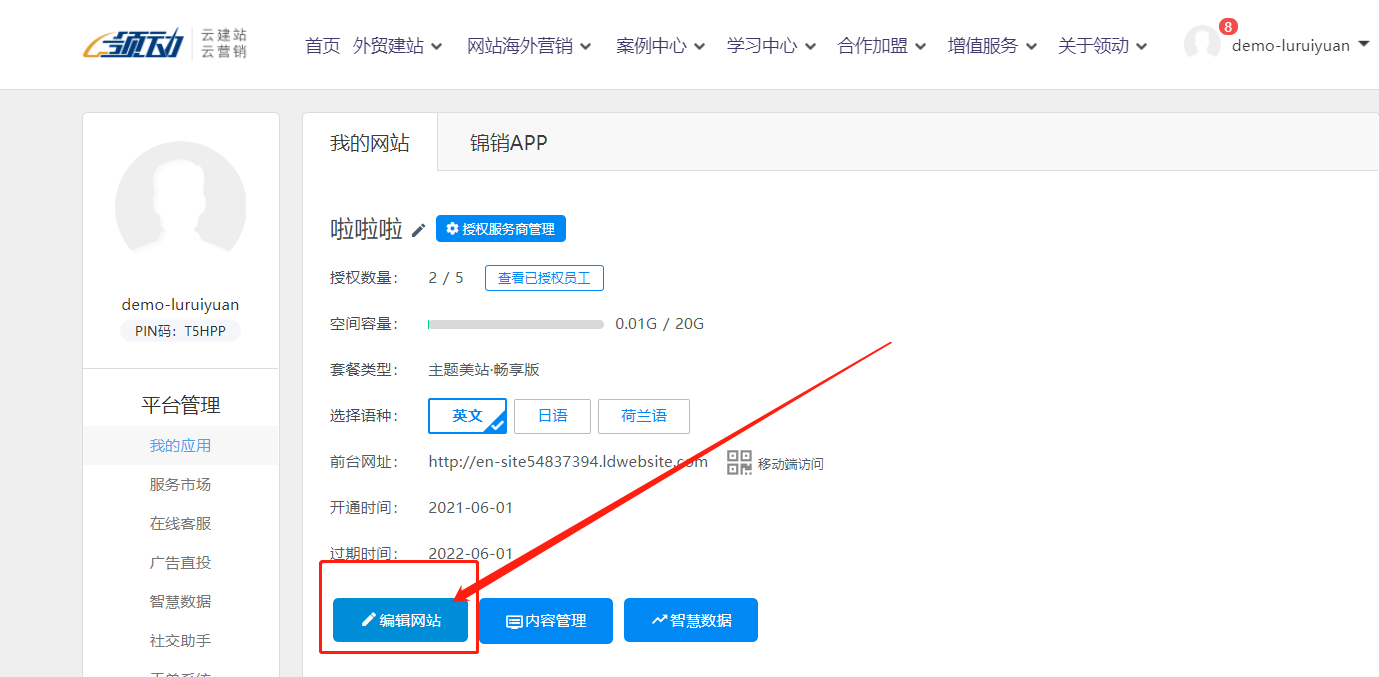Click the sidebar username demo-luruiyuan
Image resolution: width=1379 pixels, height=677 pixels.
181,305
